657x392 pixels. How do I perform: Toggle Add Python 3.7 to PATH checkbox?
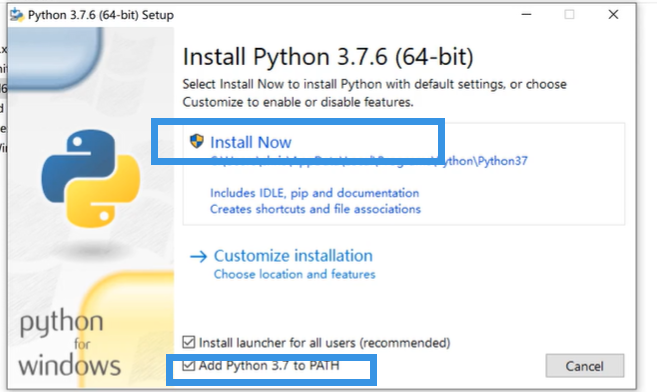click(x=189, y=365)
